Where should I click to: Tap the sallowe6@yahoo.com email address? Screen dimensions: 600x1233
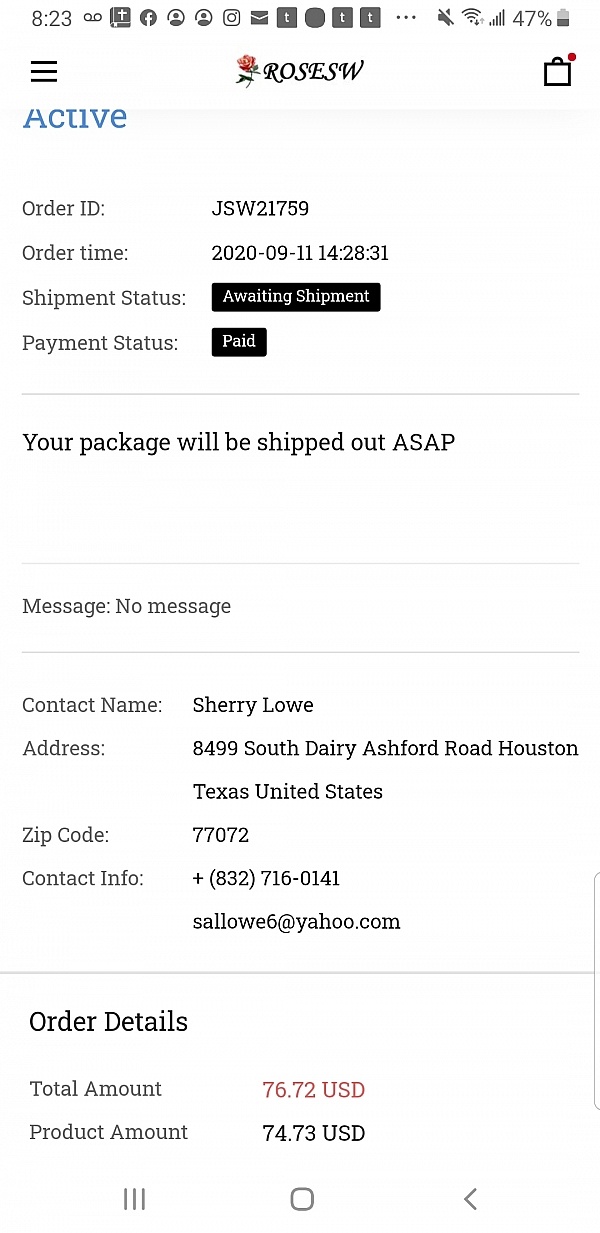tap(296, 922)
